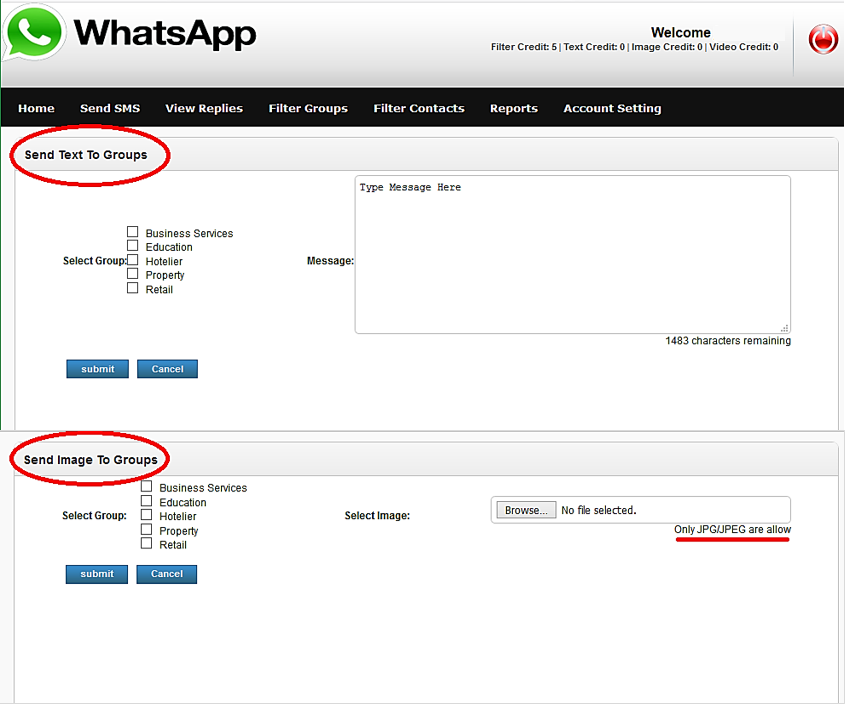Viewport: 846px width, 708px height.
Task: Cancel the Send Image To Groups form
Action: [167, 574]
